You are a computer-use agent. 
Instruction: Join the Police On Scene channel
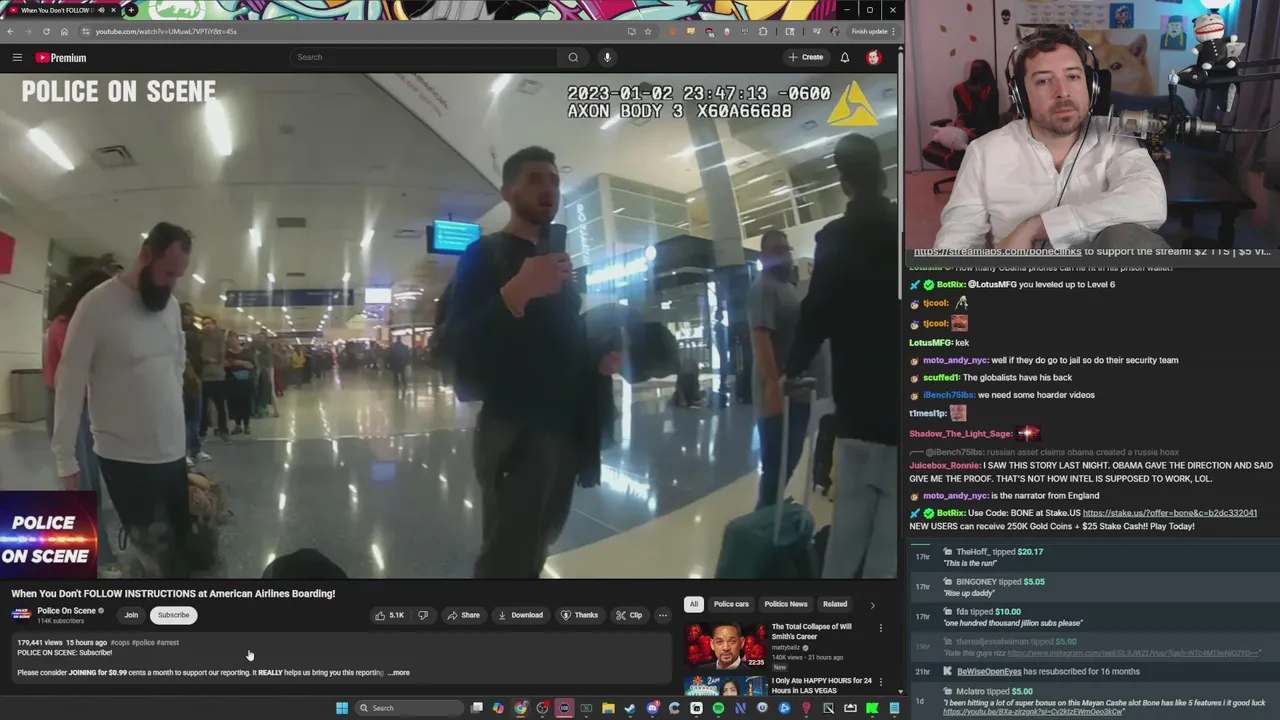coord(131,615)
